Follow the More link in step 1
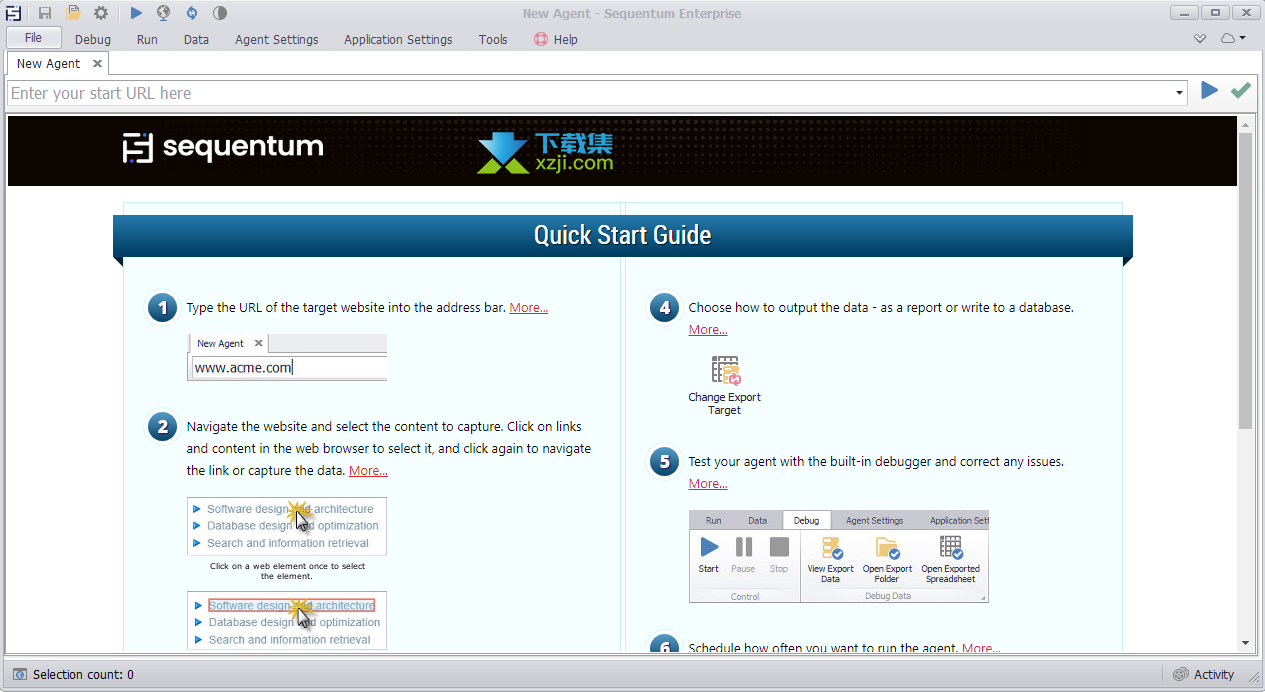Screen dimensions: 1265x692 529,308
